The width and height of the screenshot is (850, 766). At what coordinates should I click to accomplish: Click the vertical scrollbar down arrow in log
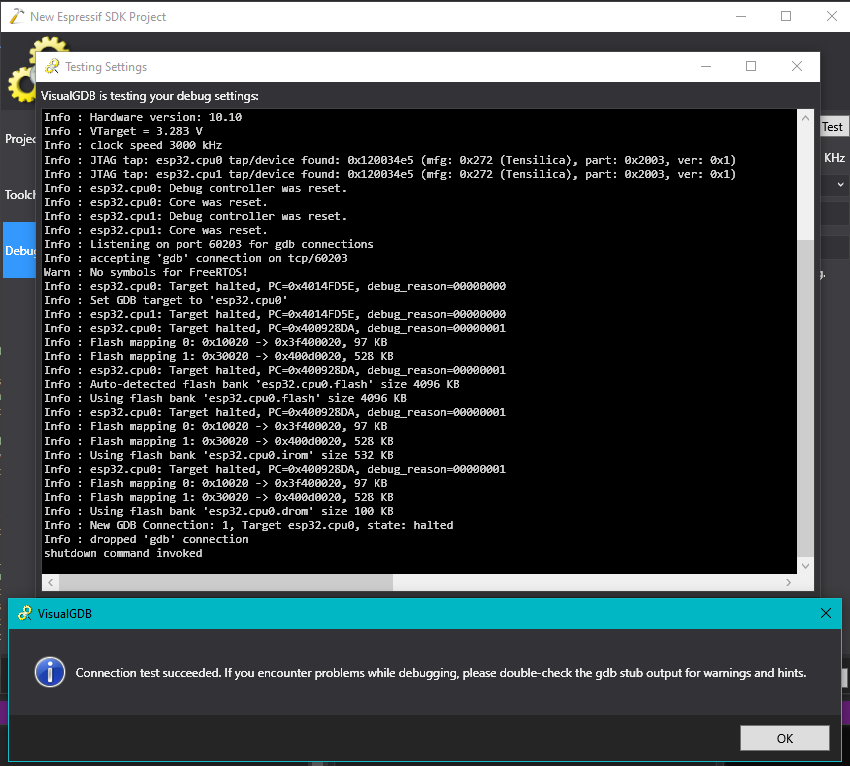click(805, 565)
